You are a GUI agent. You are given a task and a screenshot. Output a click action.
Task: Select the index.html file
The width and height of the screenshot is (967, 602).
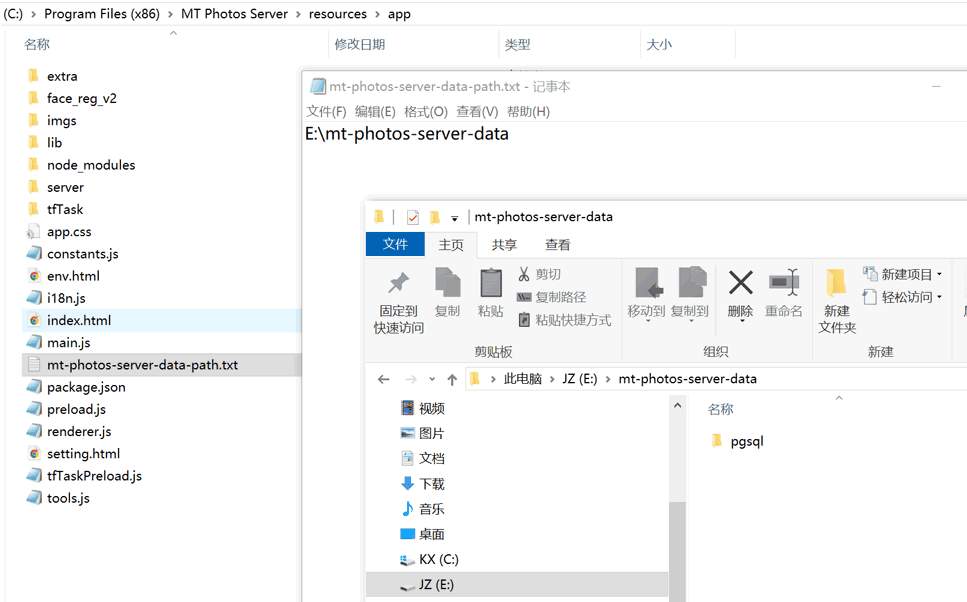pos(78,321)
